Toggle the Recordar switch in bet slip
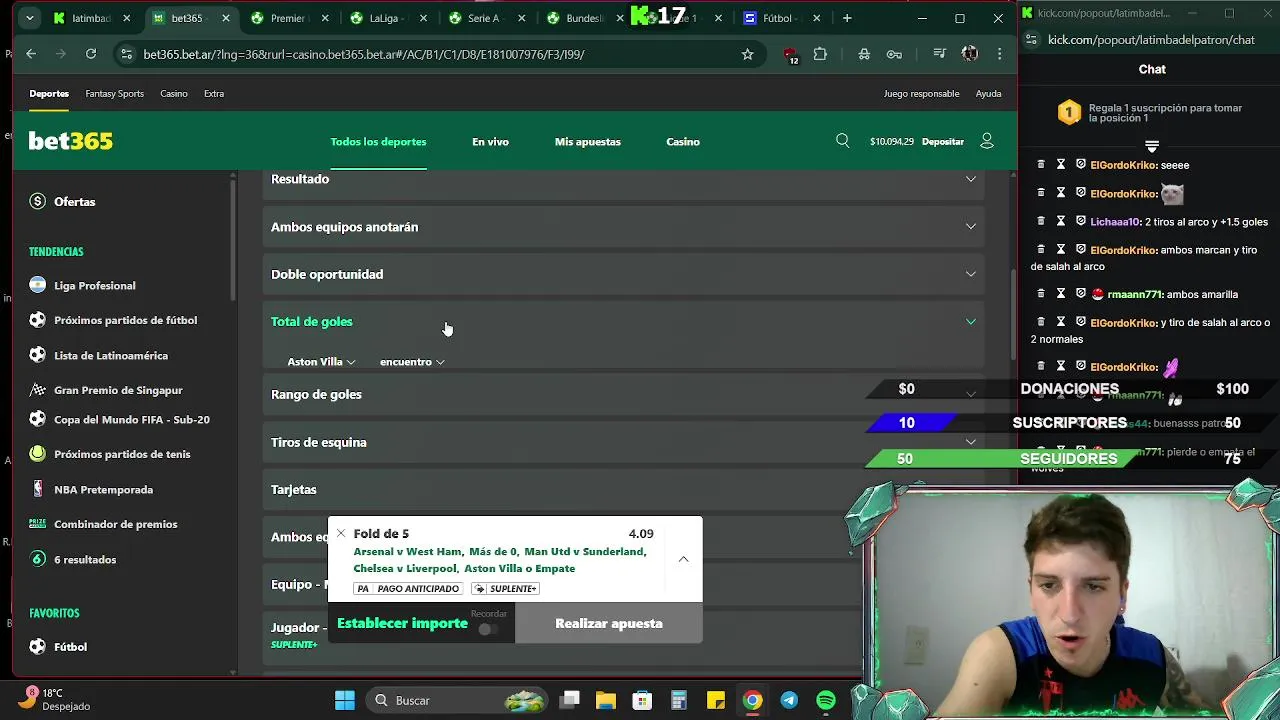1280x720 pixels. 488,629
